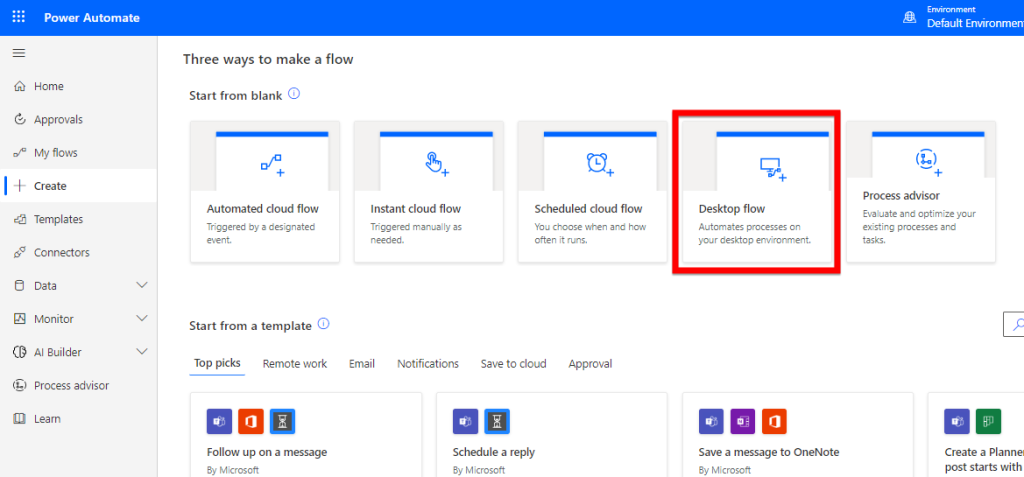
Task: Click the Instant cloud flow hand icon
Action: point(437,163)
